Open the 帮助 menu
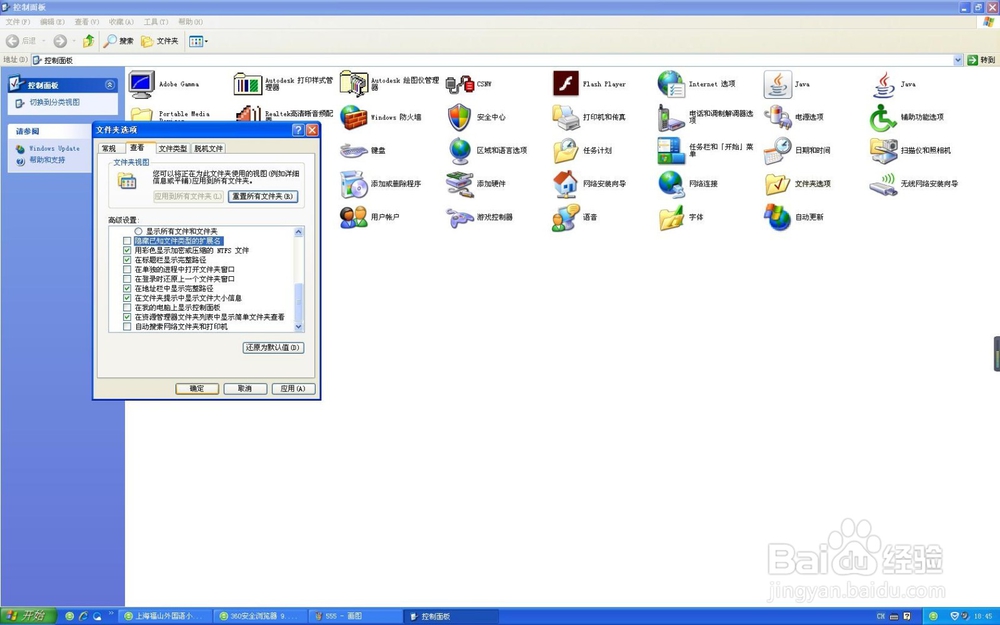The image size is (1000, 625). (190, 22)
